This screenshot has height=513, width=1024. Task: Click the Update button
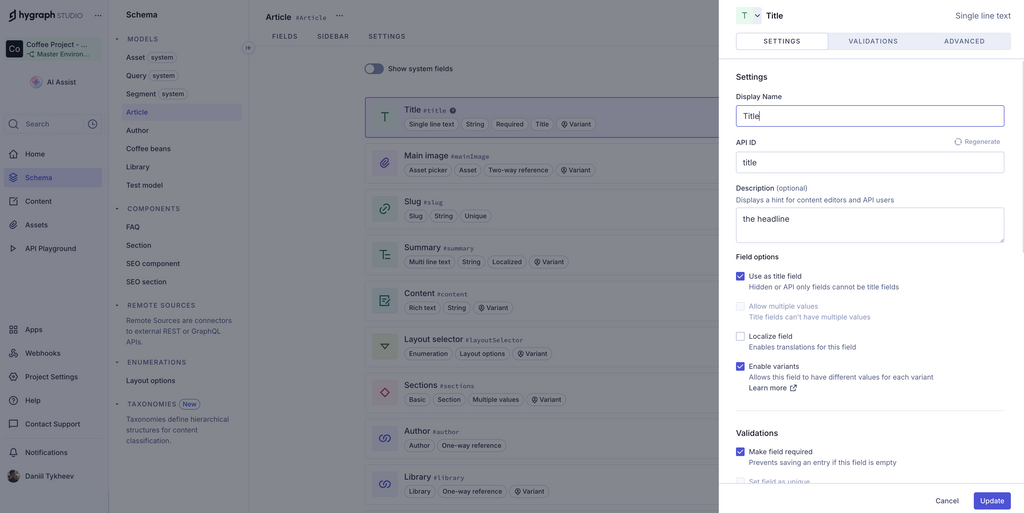click(991, 500)
